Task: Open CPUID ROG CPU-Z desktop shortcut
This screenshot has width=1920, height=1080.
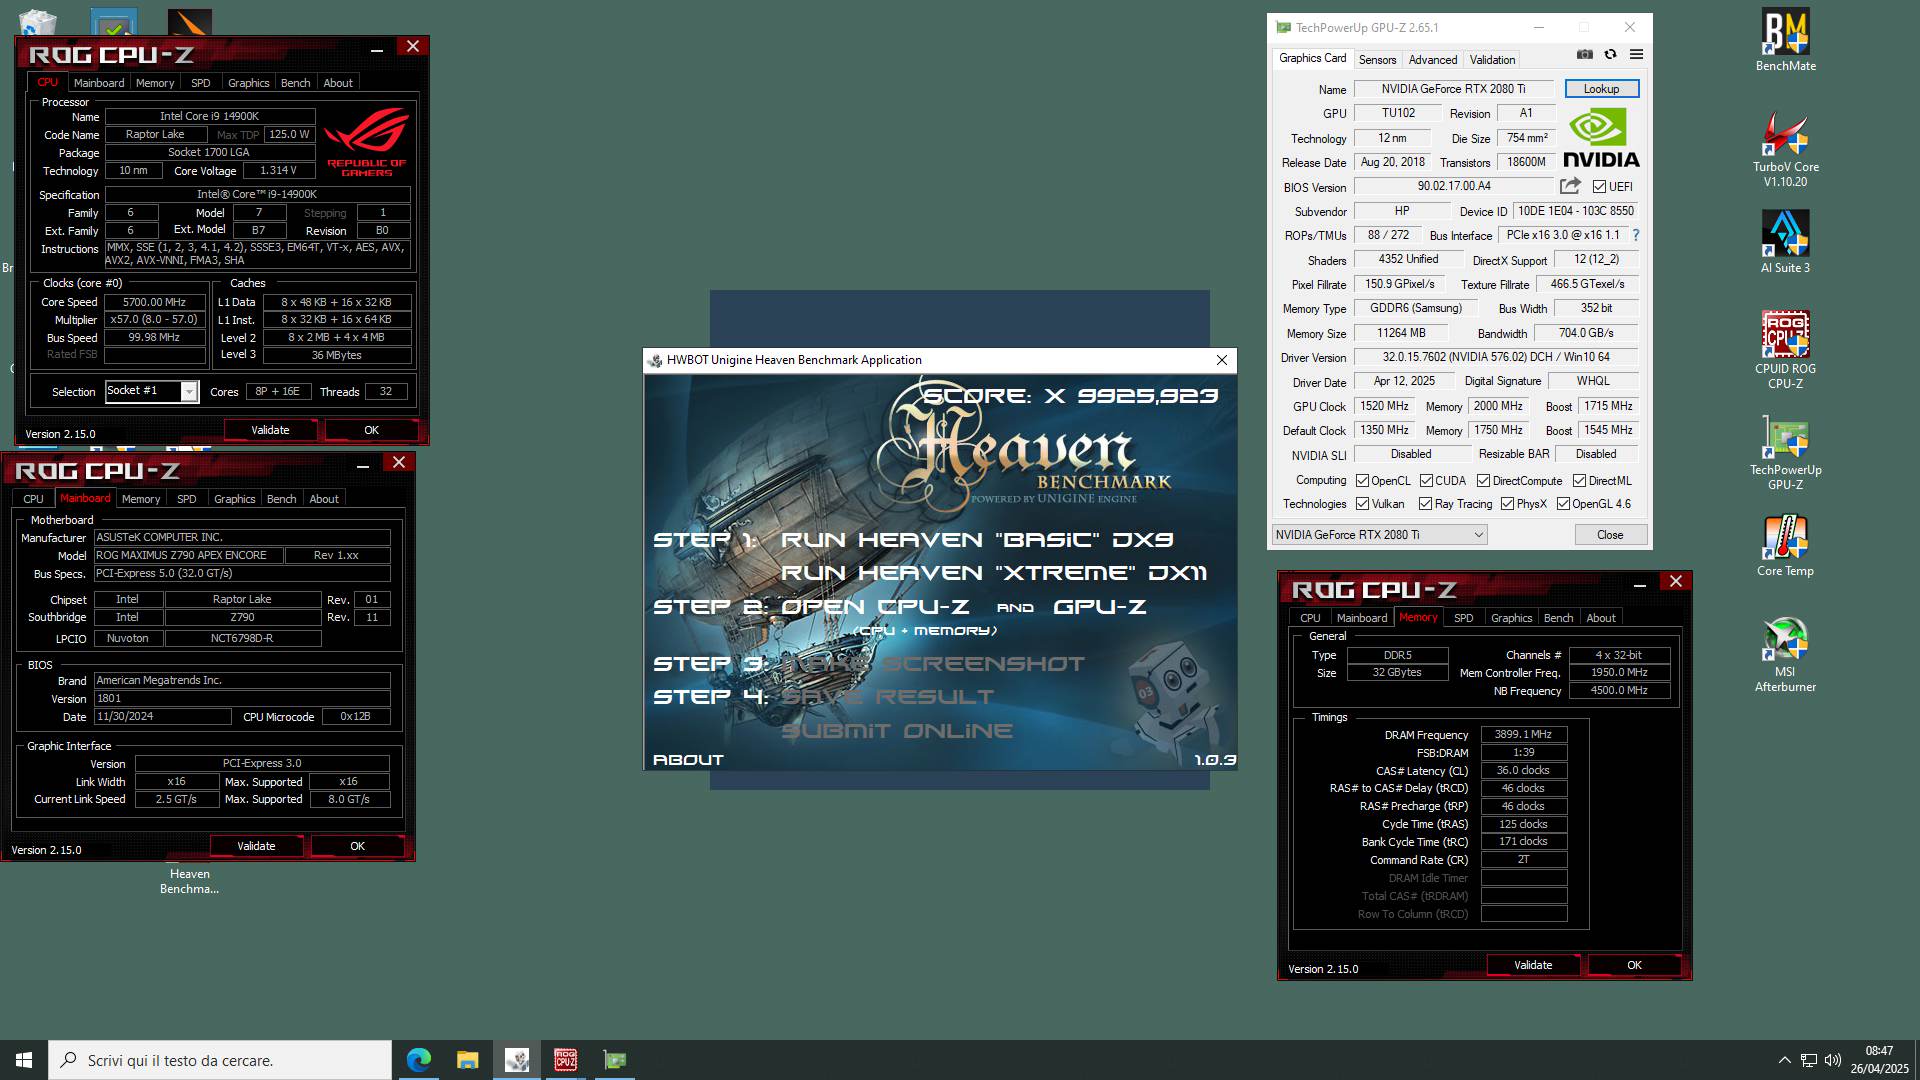Action: (x=1785, y=350)
